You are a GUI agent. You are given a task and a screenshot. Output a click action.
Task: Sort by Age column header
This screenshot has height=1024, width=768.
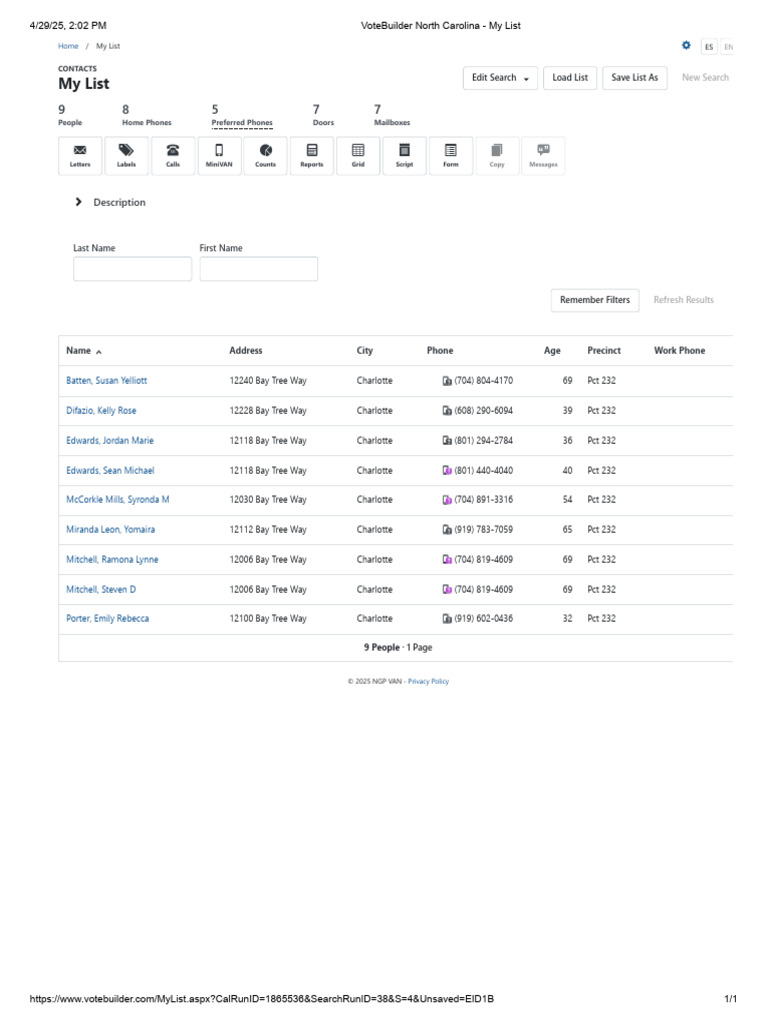pyautogui.click(x=552, y=351)
